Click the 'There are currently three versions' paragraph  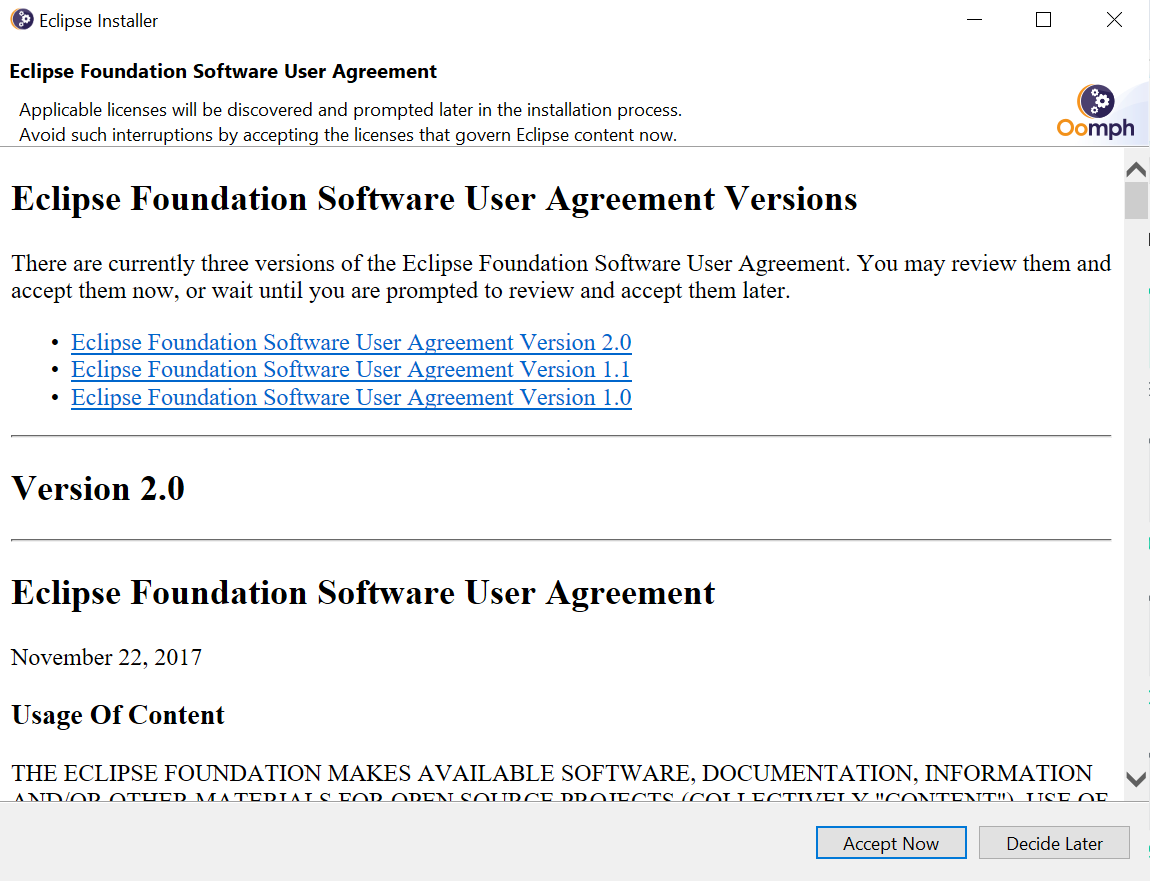[x=561, y=277]
